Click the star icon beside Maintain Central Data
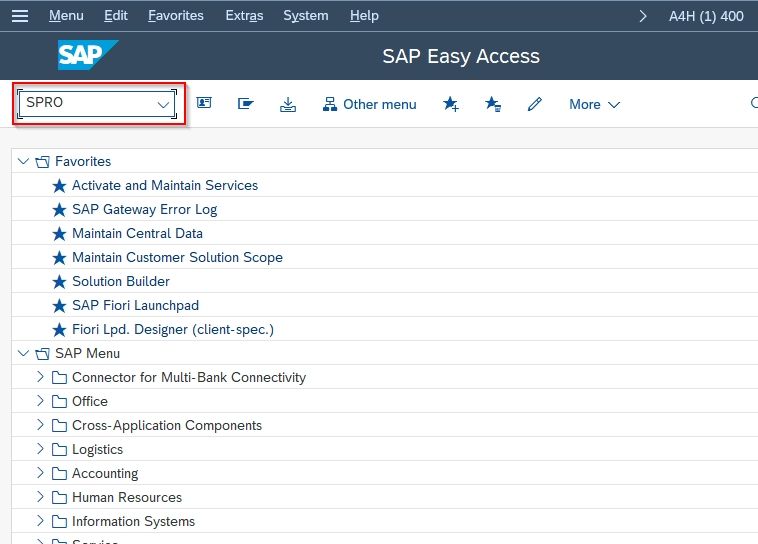 tap(59, 234)
